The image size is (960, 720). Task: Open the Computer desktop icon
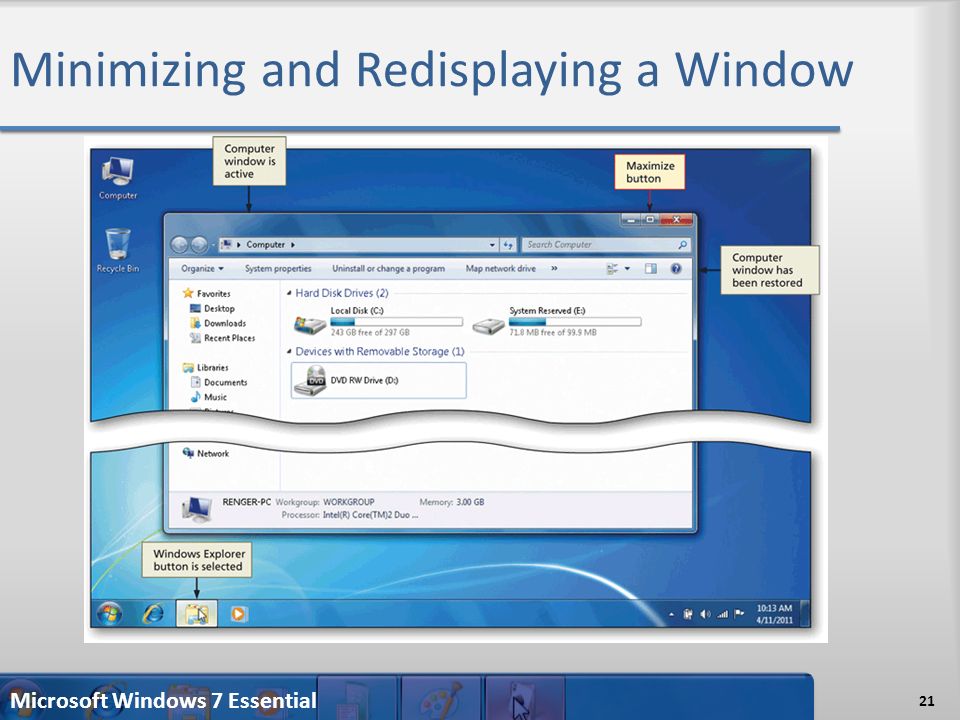[x=118, y=178]
